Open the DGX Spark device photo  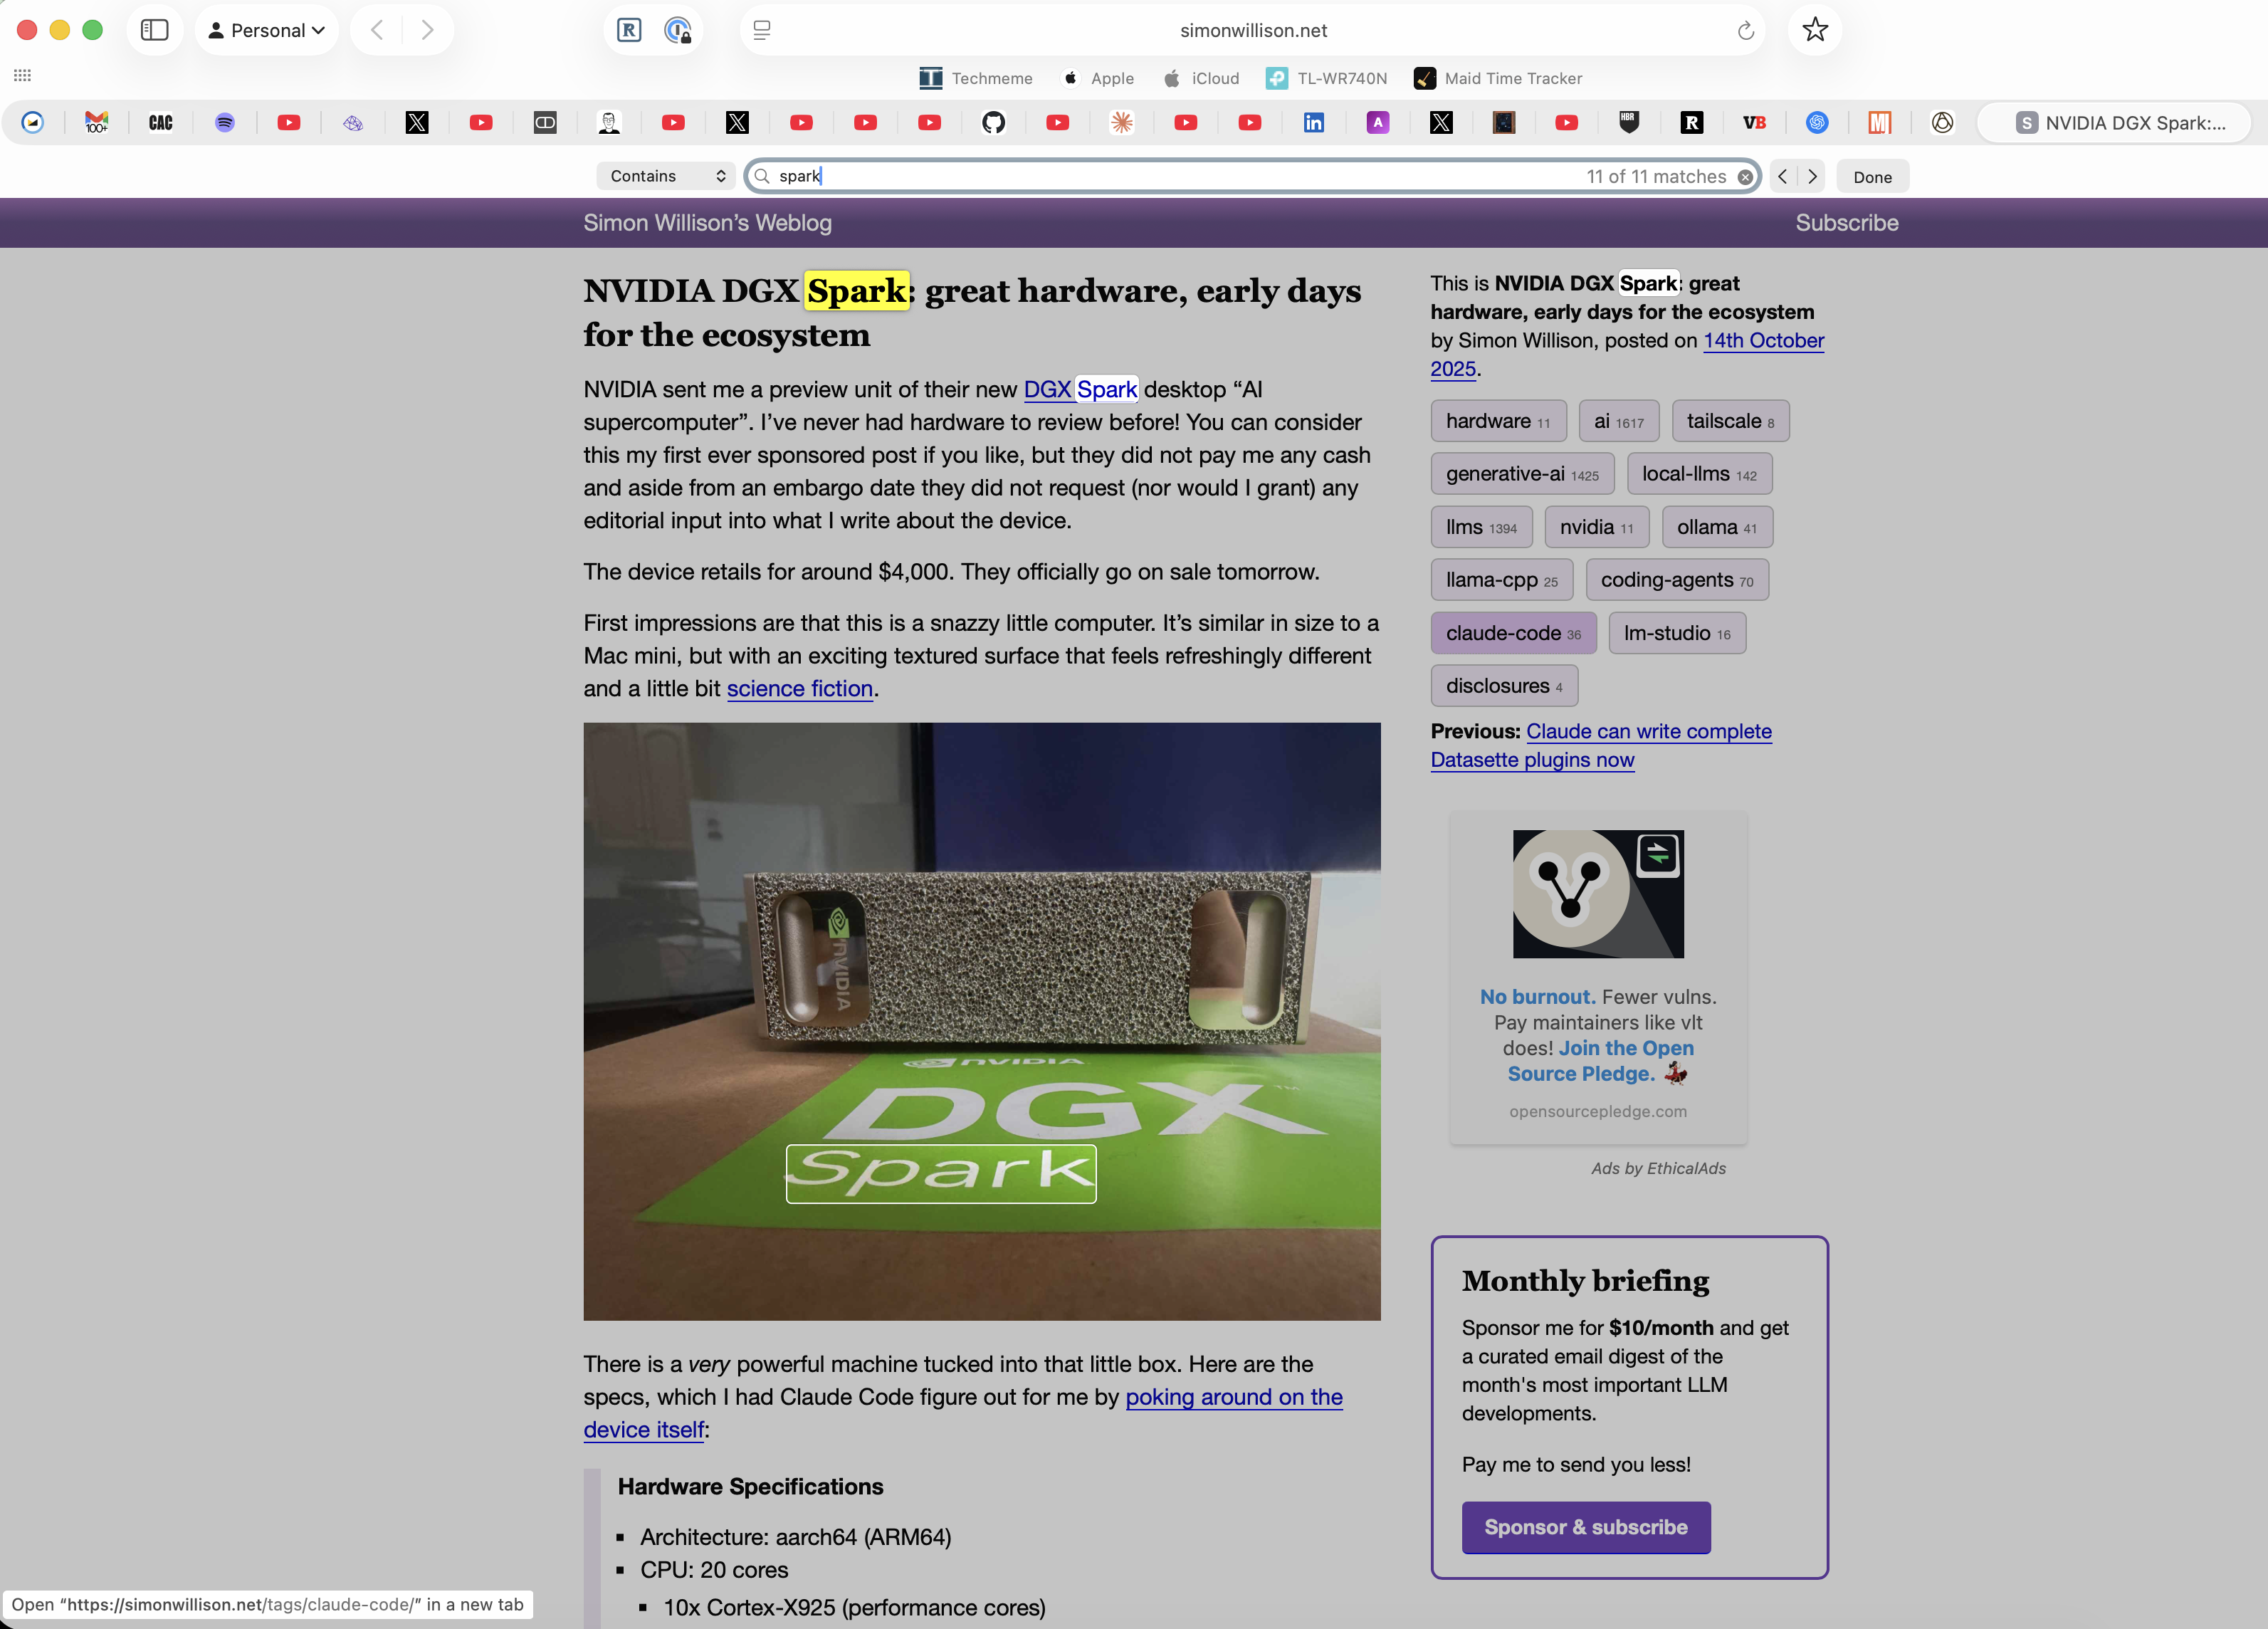pyautogui.click(x=982, y=1021)
